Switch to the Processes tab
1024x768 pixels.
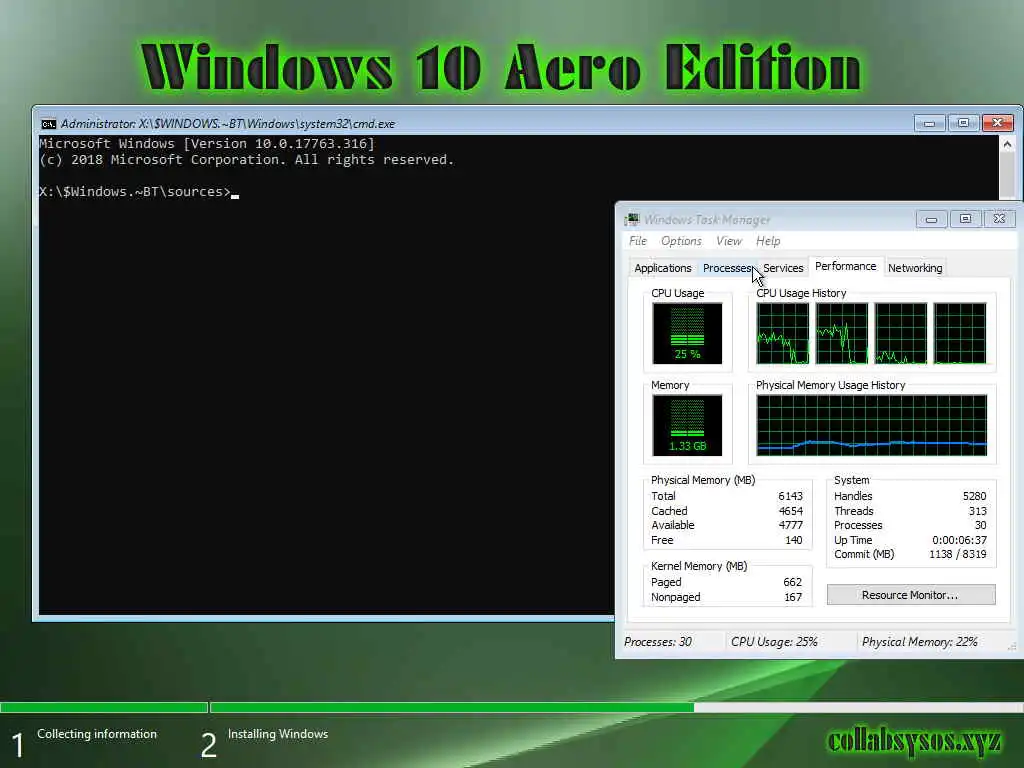[x=727, y=268]
